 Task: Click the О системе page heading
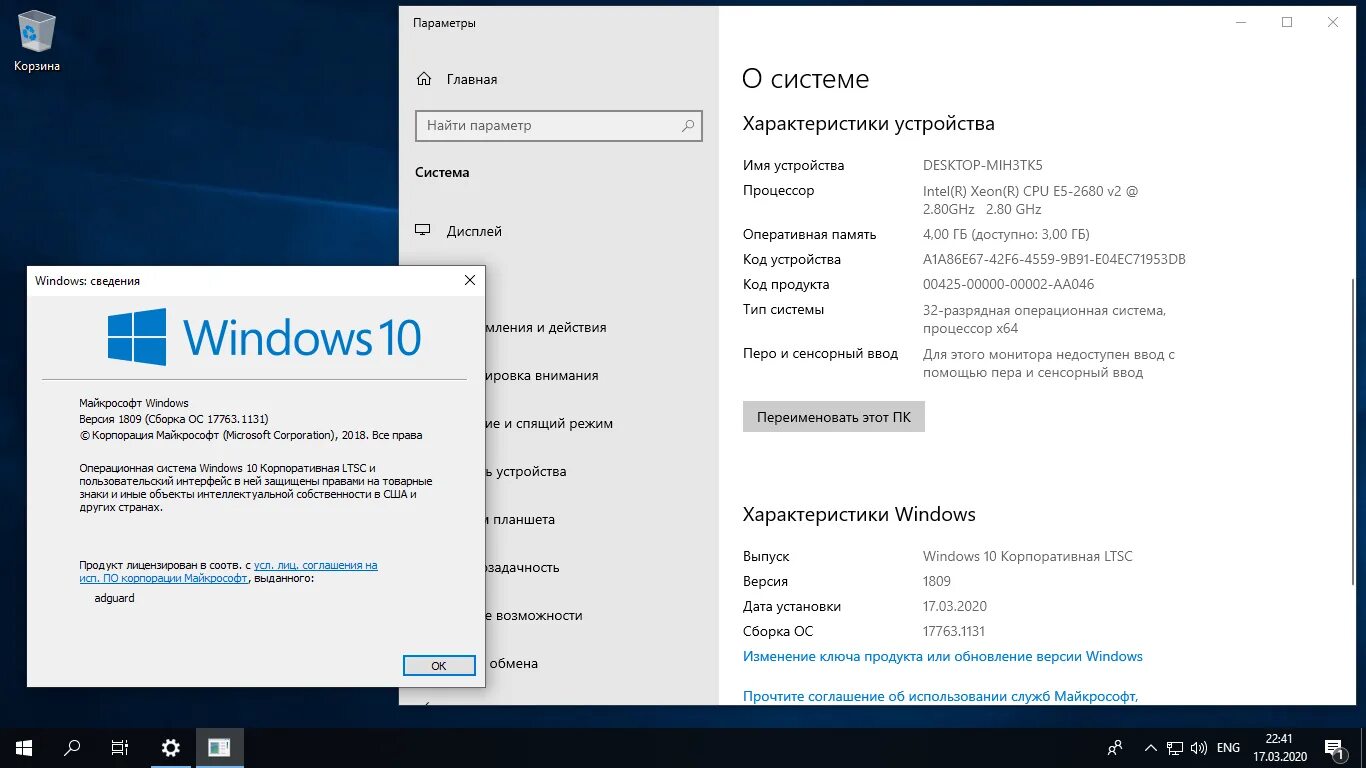pos(806,79)
